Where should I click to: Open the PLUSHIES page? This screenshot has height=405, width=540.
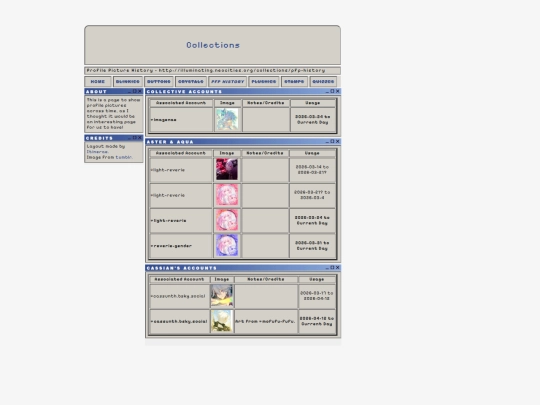tap(264, 82)
